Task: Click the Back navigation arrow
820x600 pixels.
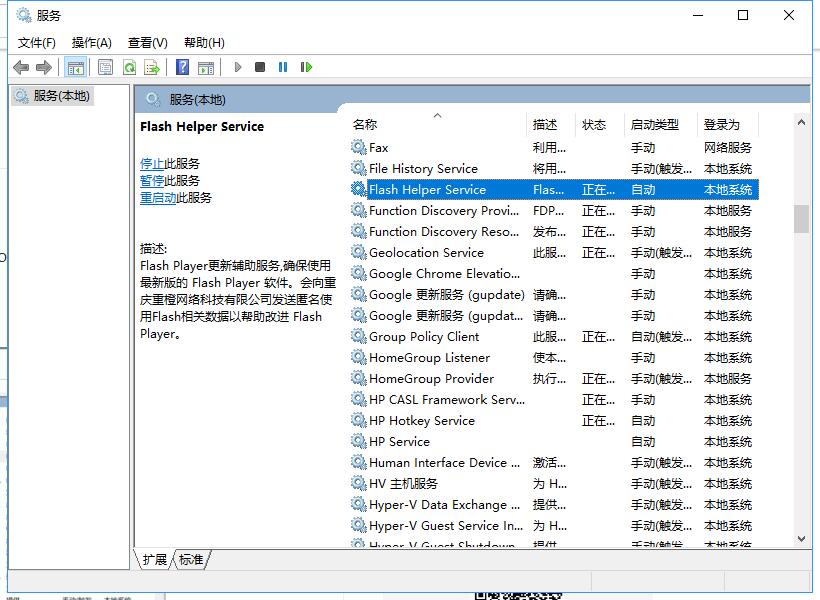Action: [21, 67]
